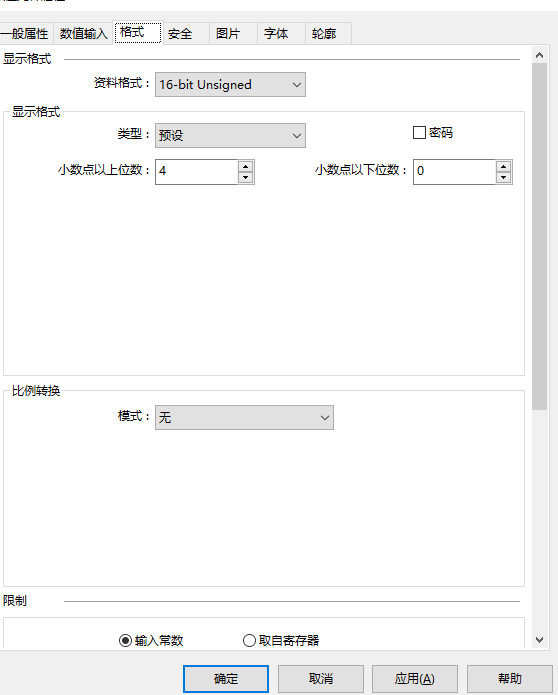Select the 输入常数 radio button

pyautogui.click(x=125, y=640)
